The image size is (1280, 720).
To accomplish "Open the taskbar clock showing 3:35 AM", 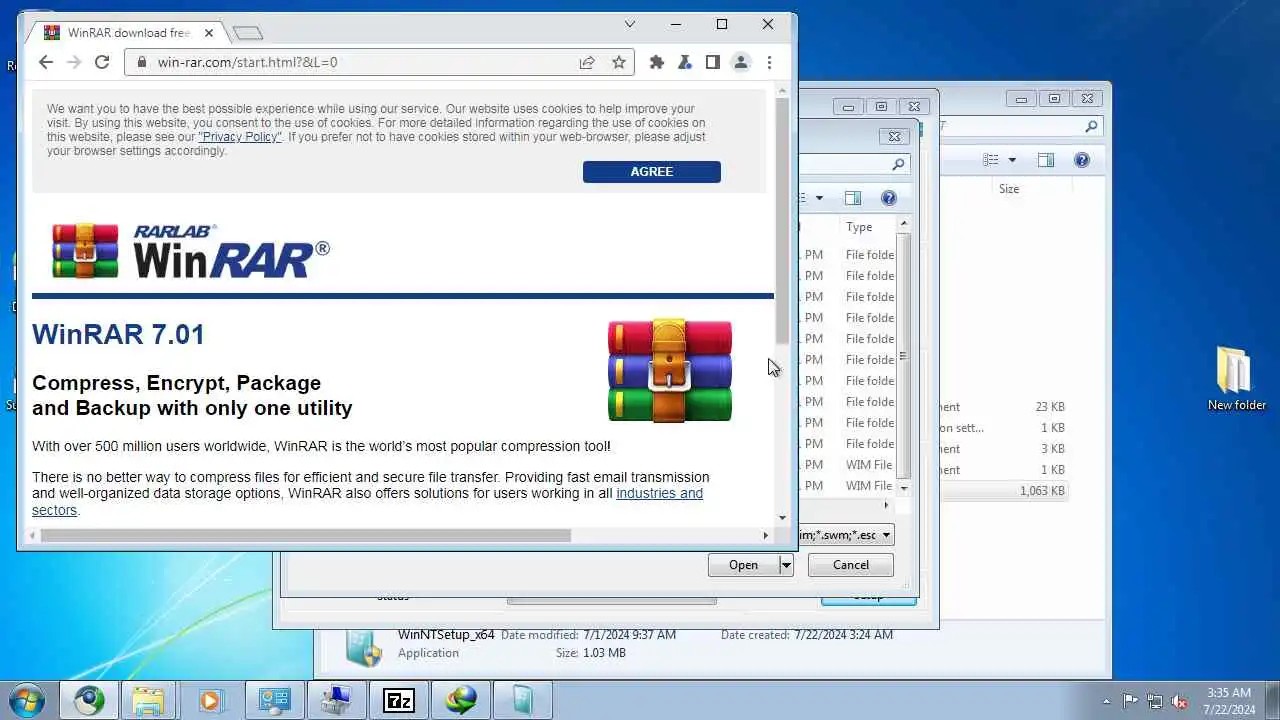I will (x=1229, y=701).
